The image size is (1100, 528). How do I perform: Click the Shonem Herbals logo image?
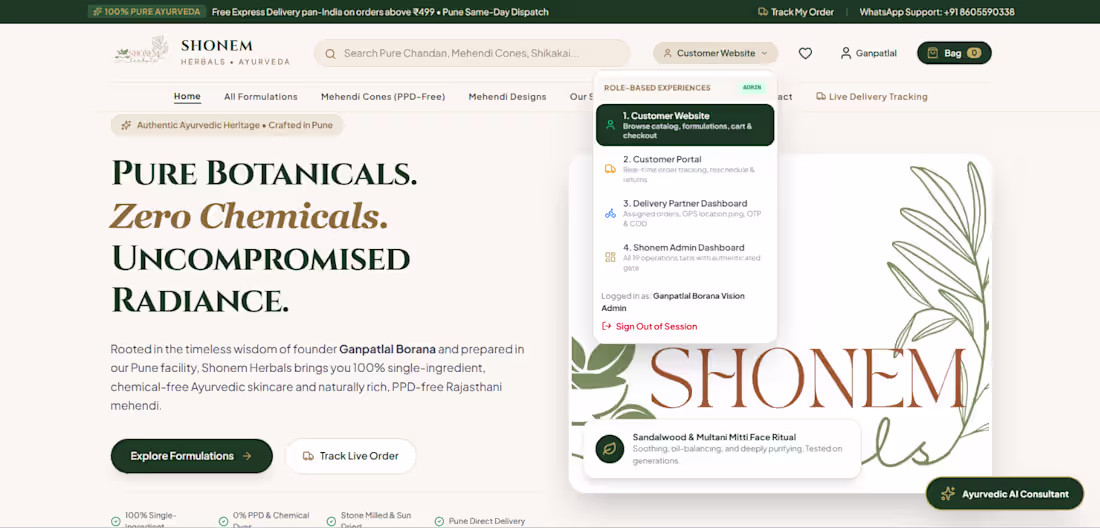[141, 51]
